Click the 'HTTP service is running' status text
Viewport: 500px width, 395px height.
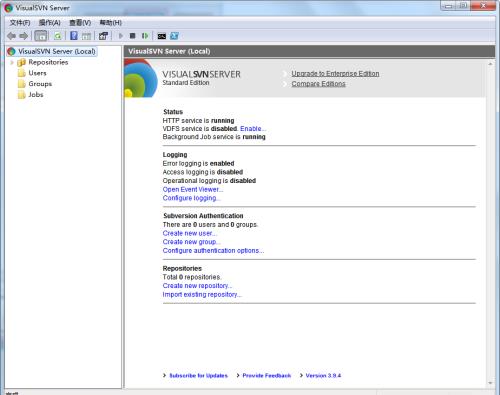tap(198, 121)
